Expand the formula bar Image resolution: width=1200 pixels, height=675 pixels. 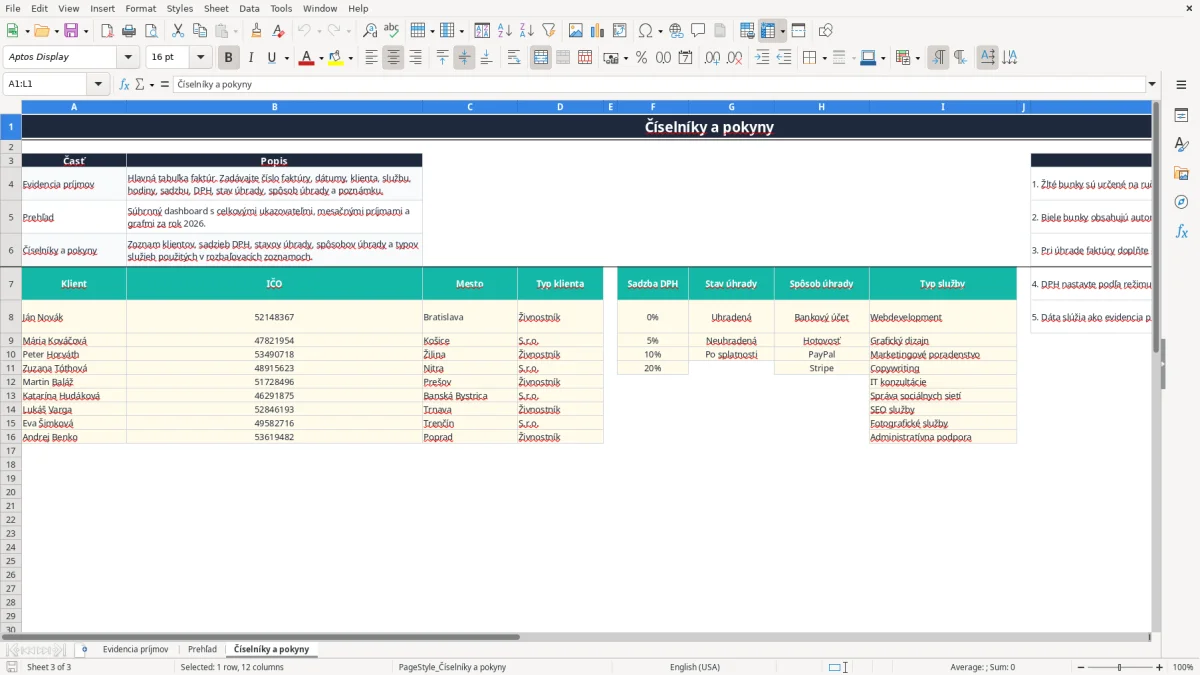(1152, 85)
